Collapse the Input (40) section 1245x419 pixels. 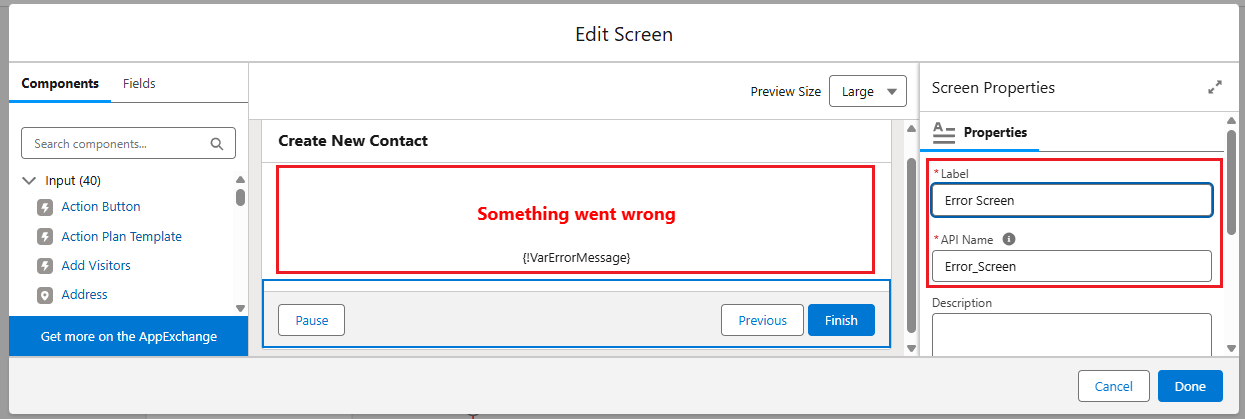point(29,181)
